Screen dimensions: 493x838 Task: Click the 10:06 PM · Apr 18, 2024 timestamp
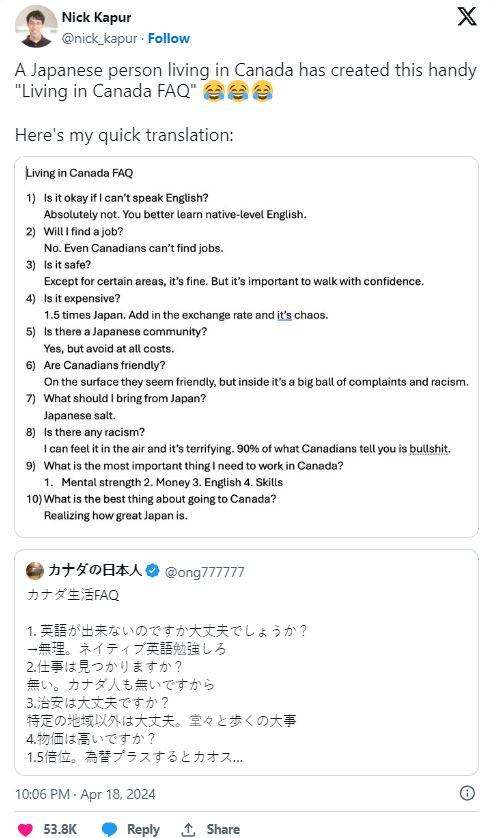pyautogui.click(x=85, y=794)
